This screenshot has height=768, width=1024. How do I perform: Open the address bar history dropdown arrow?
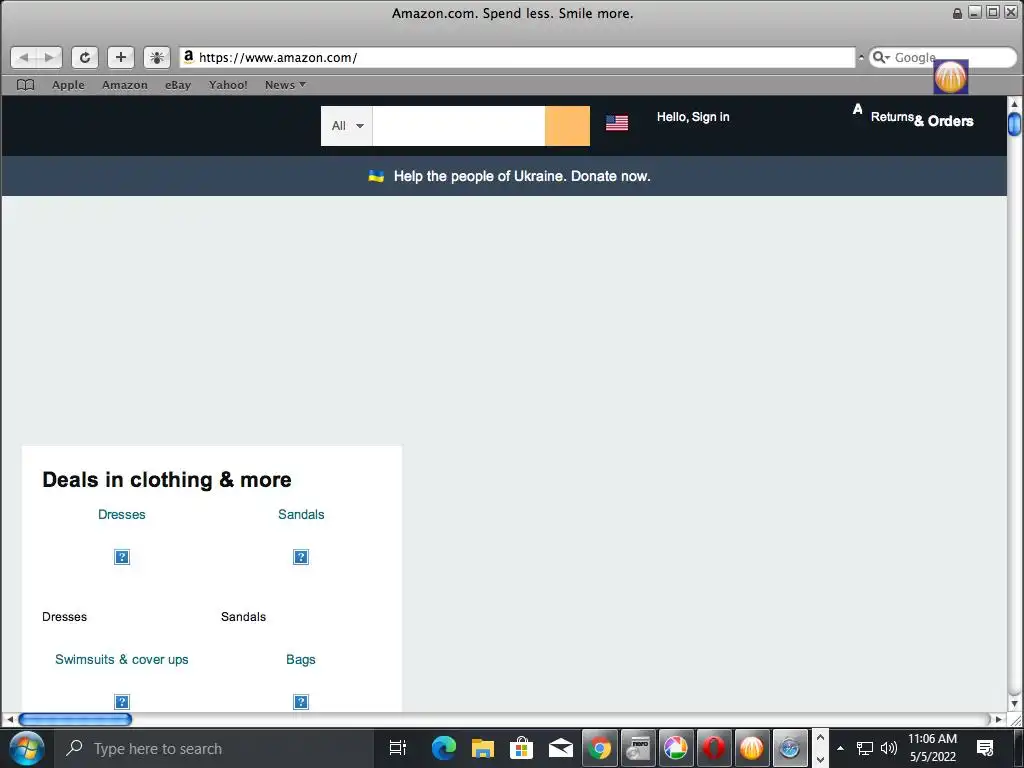[861, 57]
